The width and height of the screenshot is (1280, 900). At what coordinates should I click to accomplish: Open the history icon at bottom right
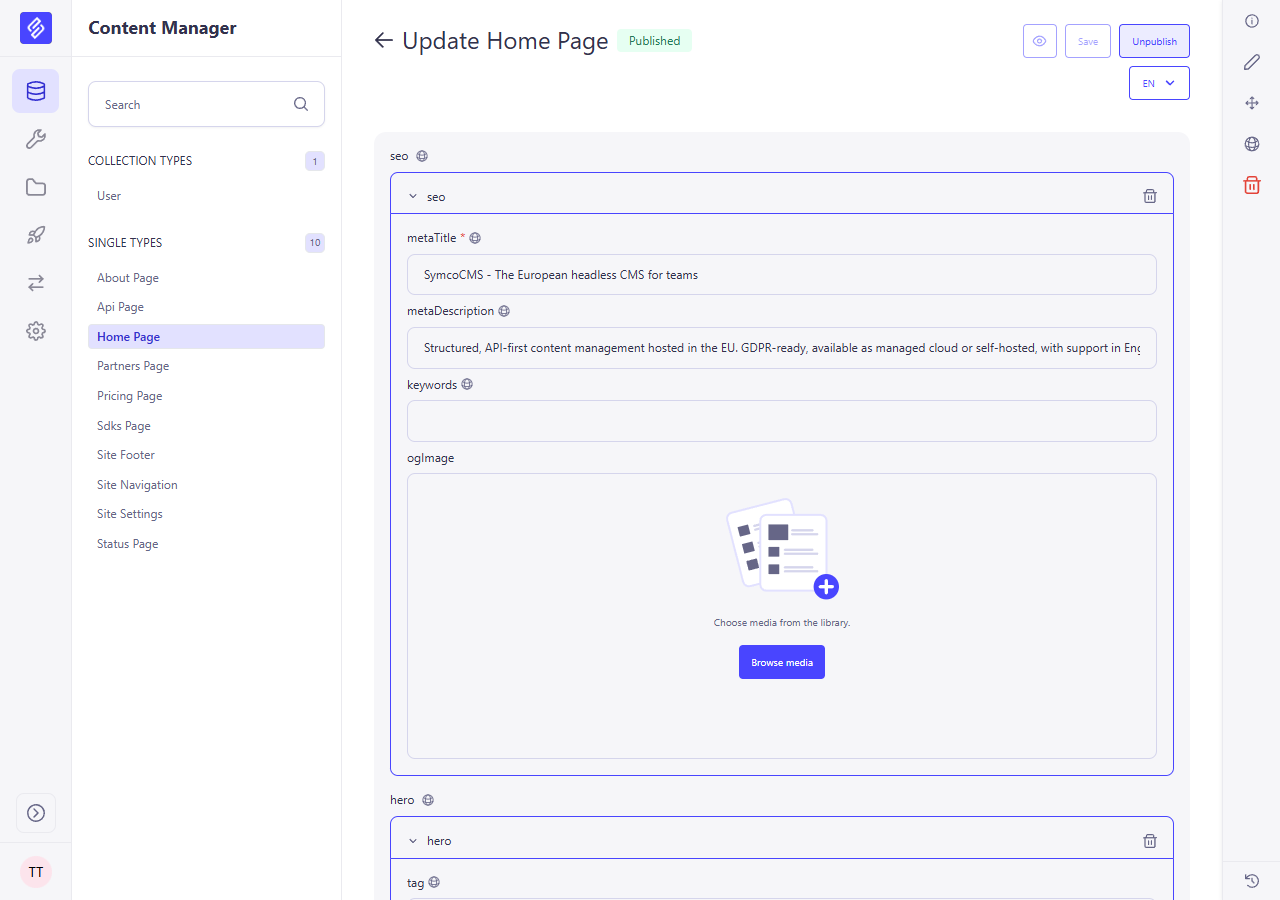1252,881
